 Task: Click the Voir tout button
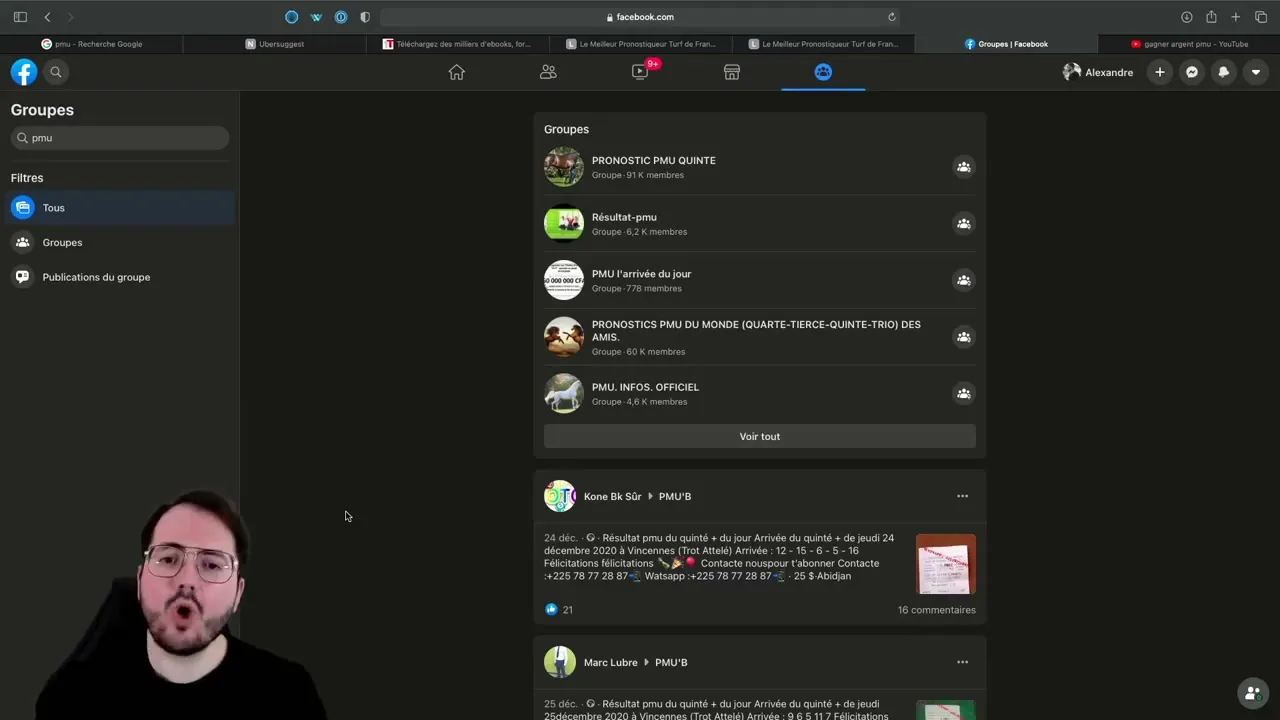(x=759, y=437)
